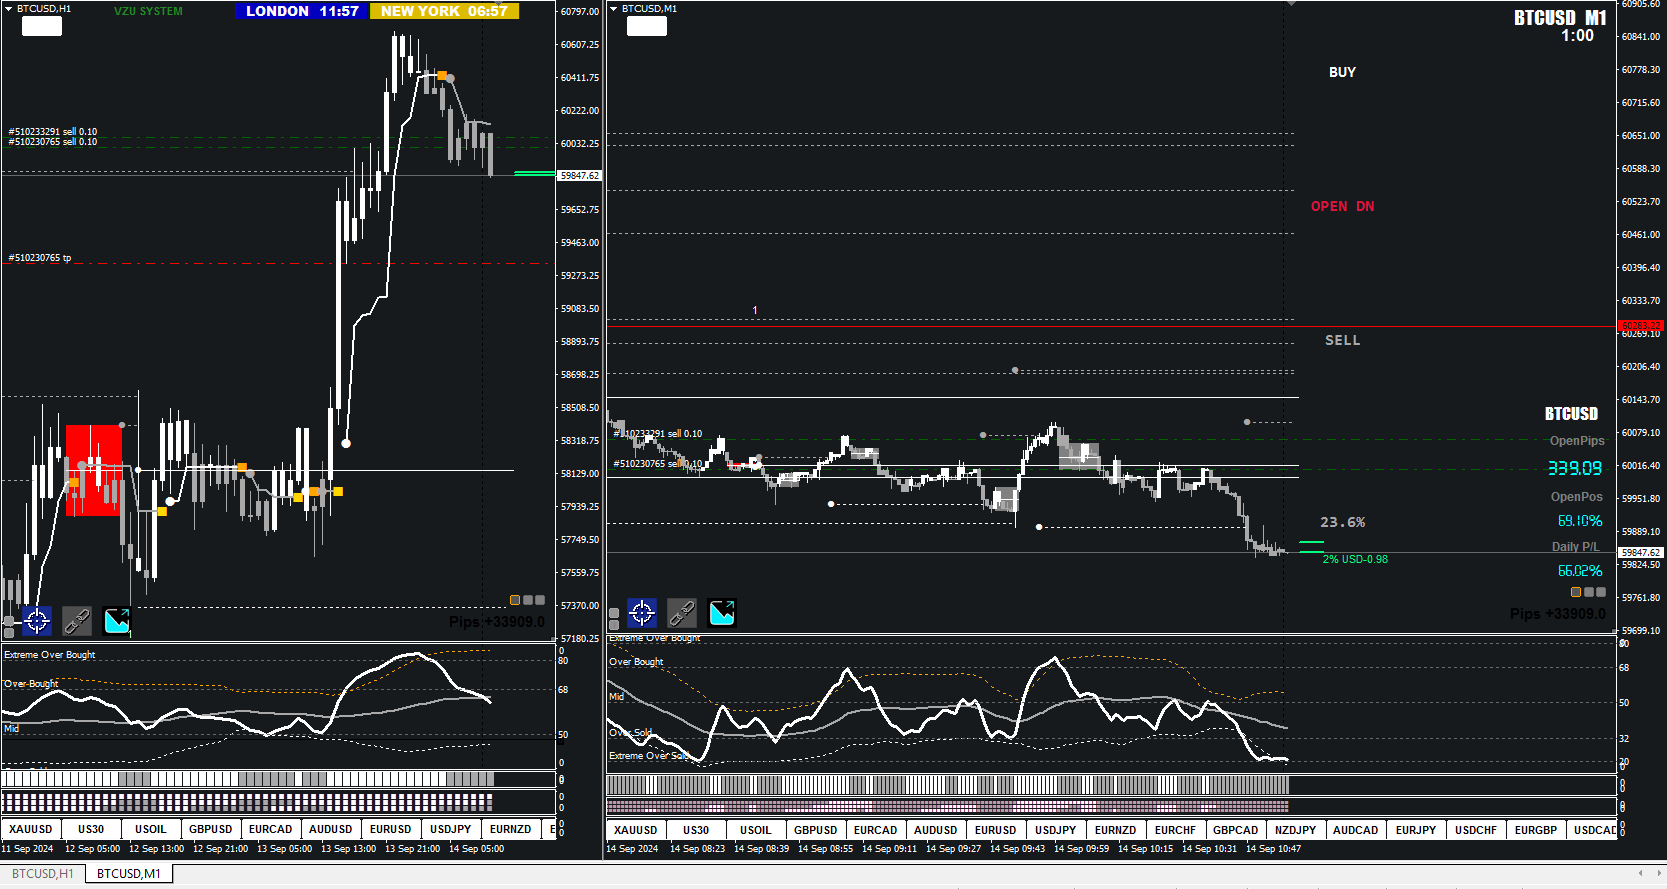Toggle the small gray square beside M1 crosshair icon
The height and width of the screenshot is (889, 1667).
[614, 613]
